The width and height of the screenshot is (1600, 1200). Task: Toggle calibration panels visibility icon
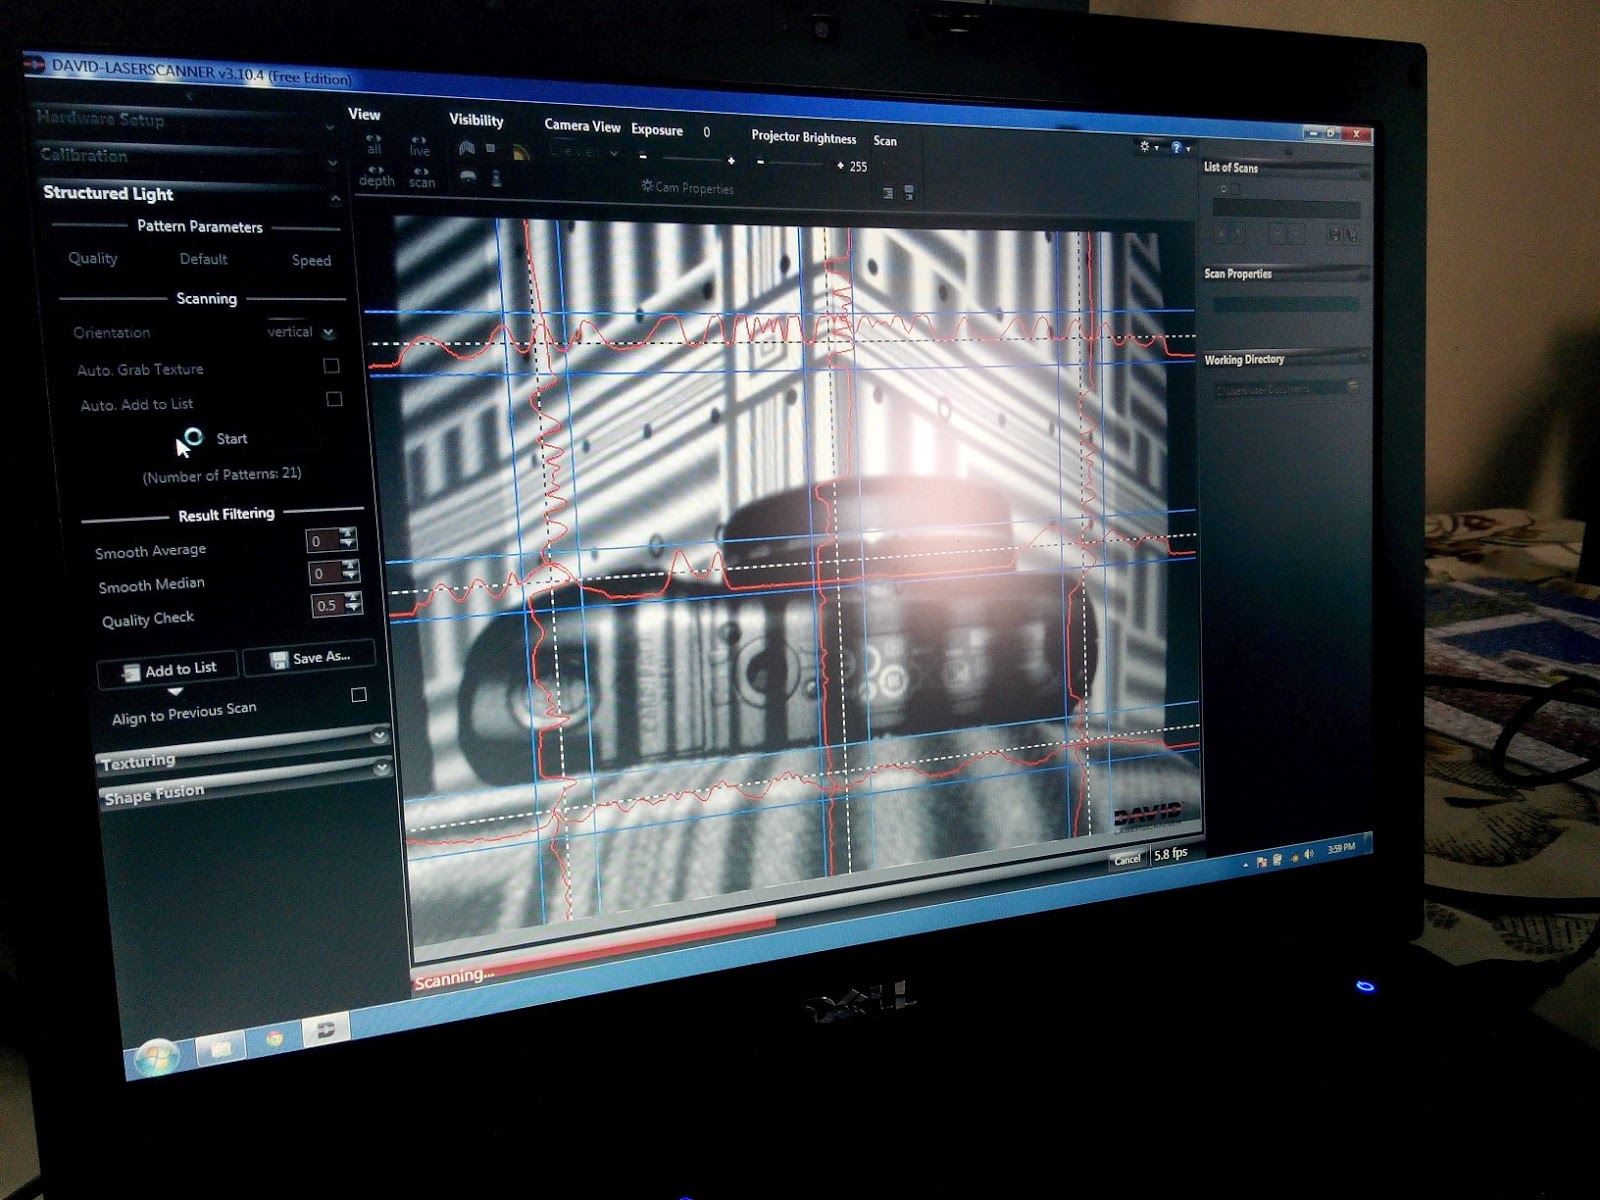point(466,148)
